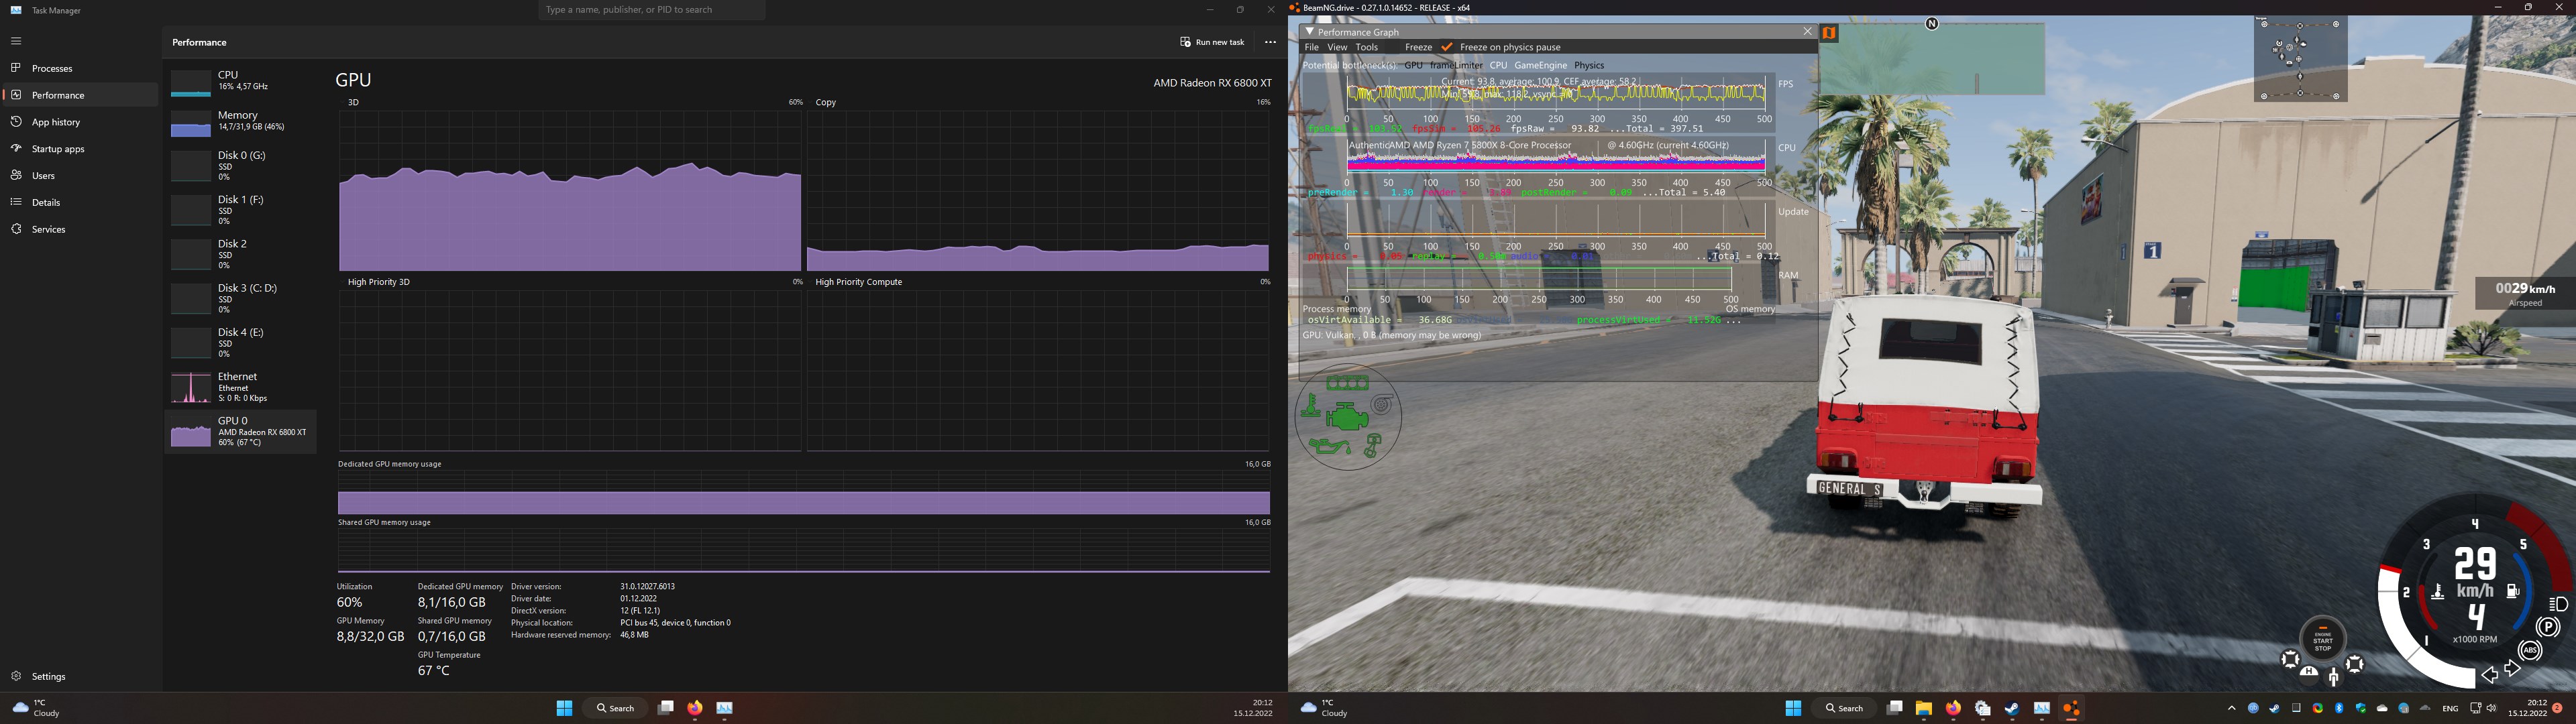The height and width of the screenshot is (724, 2576).
Task: Click the orange map icon
Action: (1829, 33)
